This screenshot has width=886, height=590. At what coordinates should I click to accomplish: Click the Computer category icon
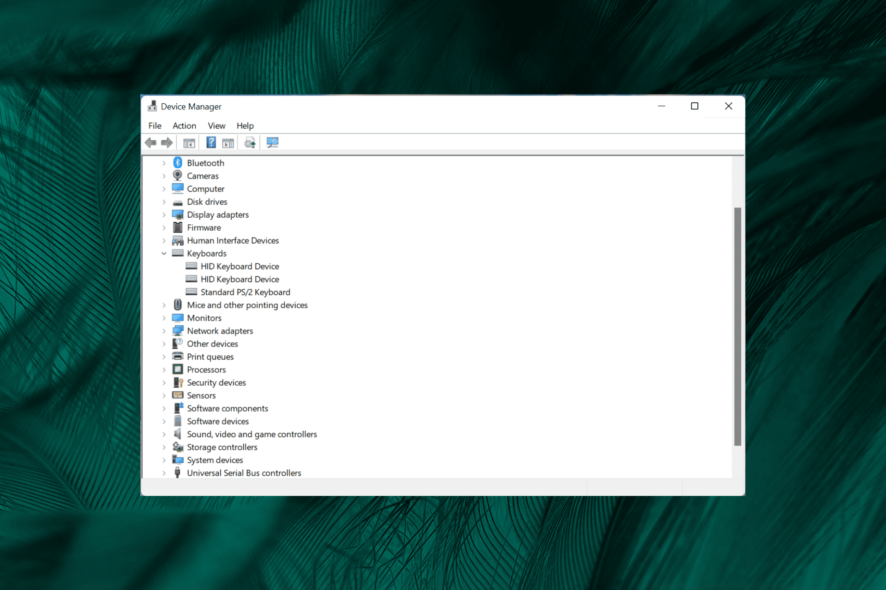tap(177, 189)
